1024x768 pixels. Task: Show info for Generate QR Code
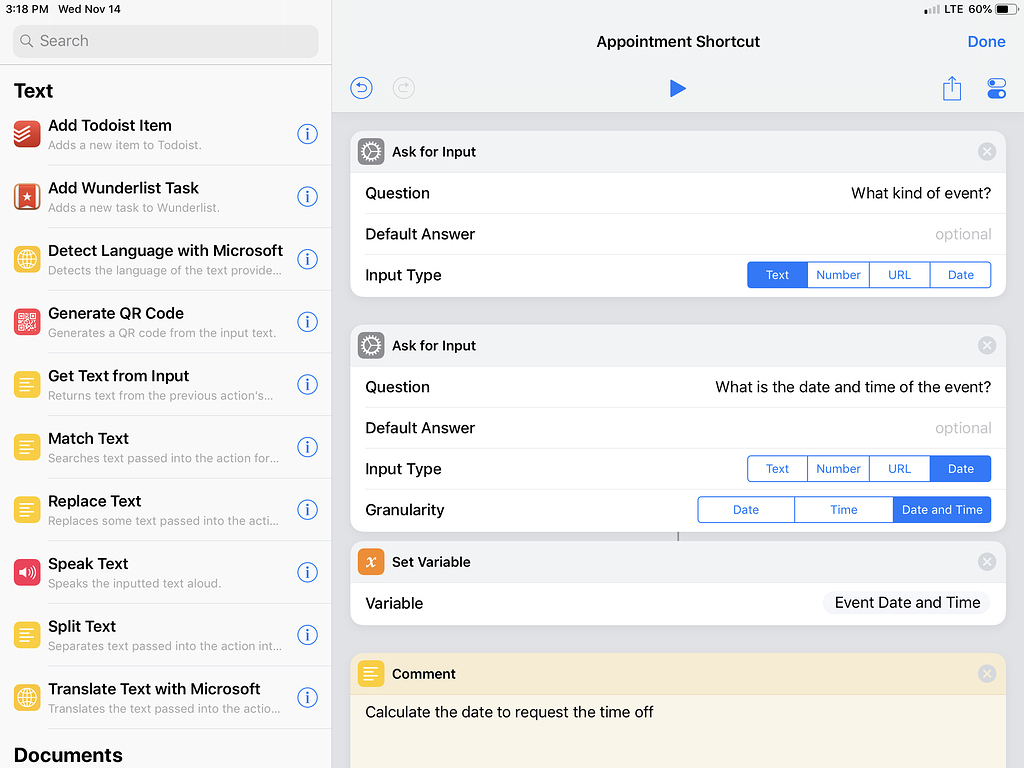click(308, 322)
